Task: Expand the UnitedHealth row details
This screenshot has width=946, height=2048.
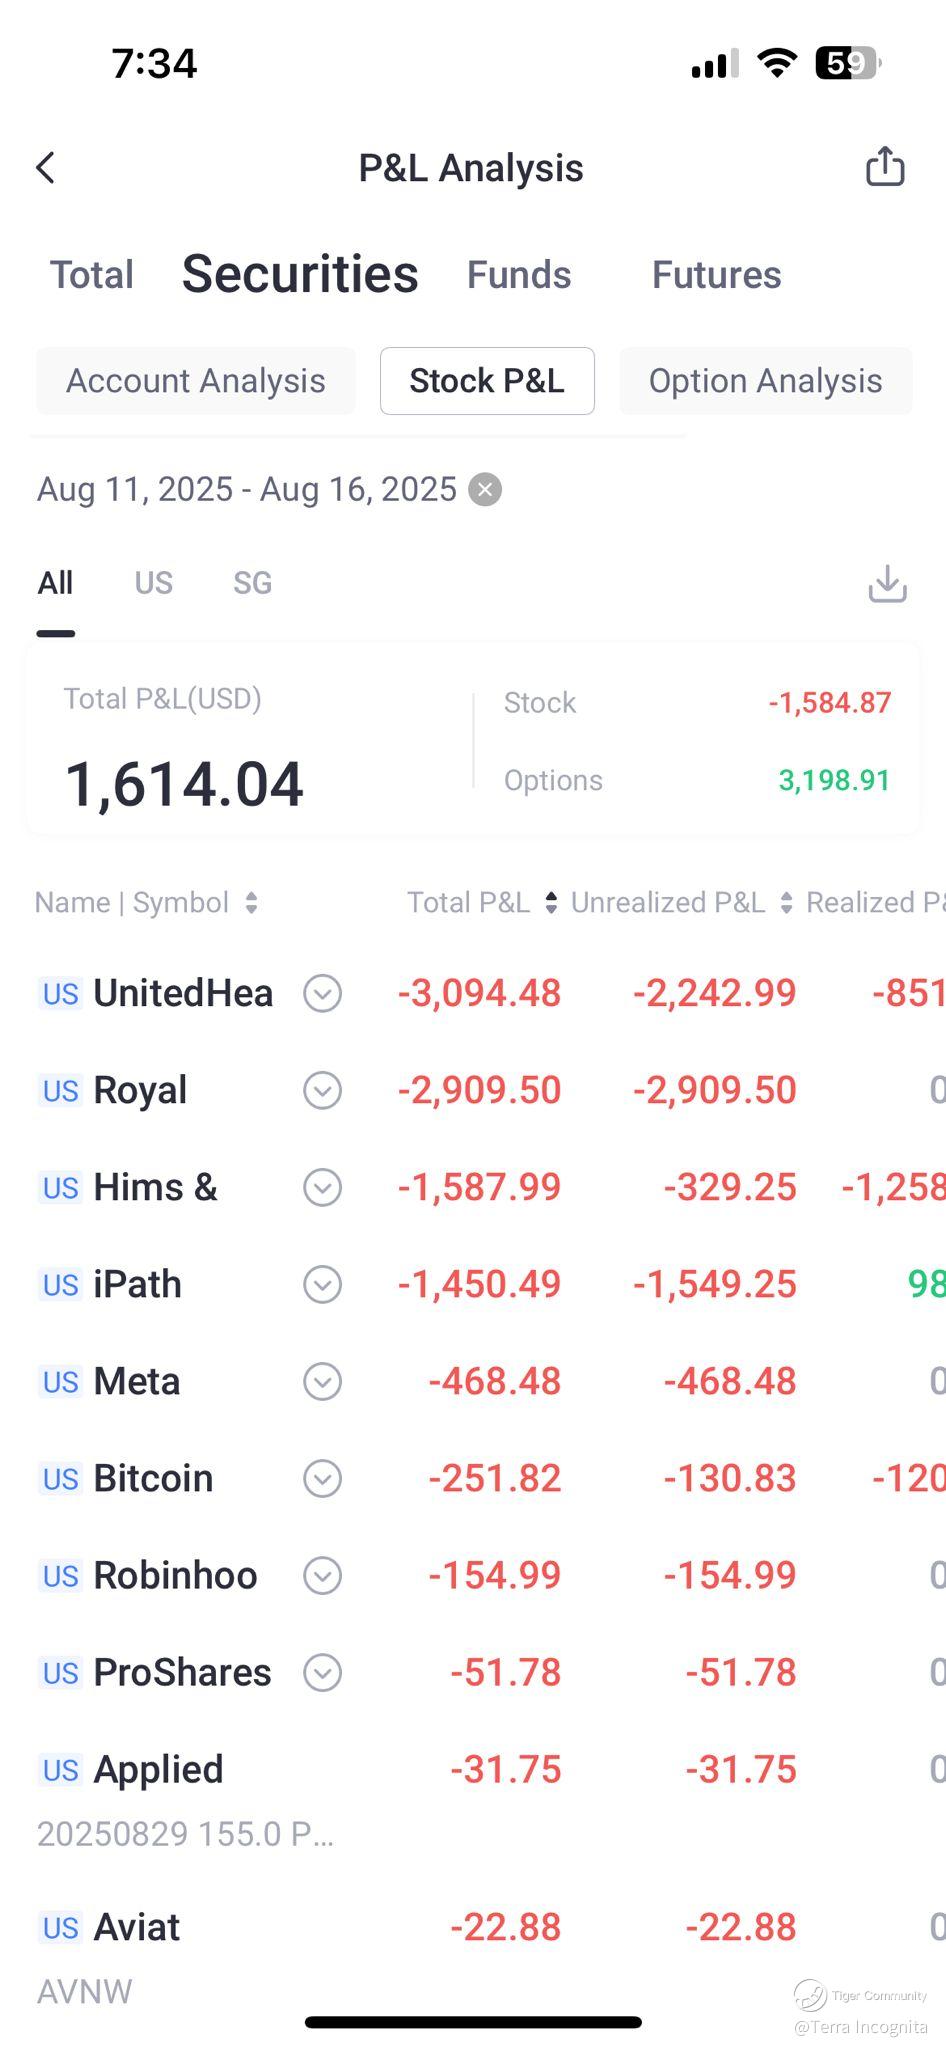Action: point(322,994)
